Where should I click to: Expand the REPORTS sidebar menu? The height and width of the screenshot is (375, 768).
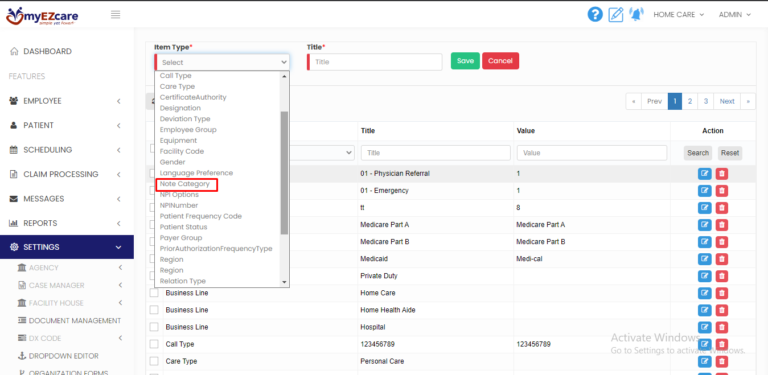point(67,223)
